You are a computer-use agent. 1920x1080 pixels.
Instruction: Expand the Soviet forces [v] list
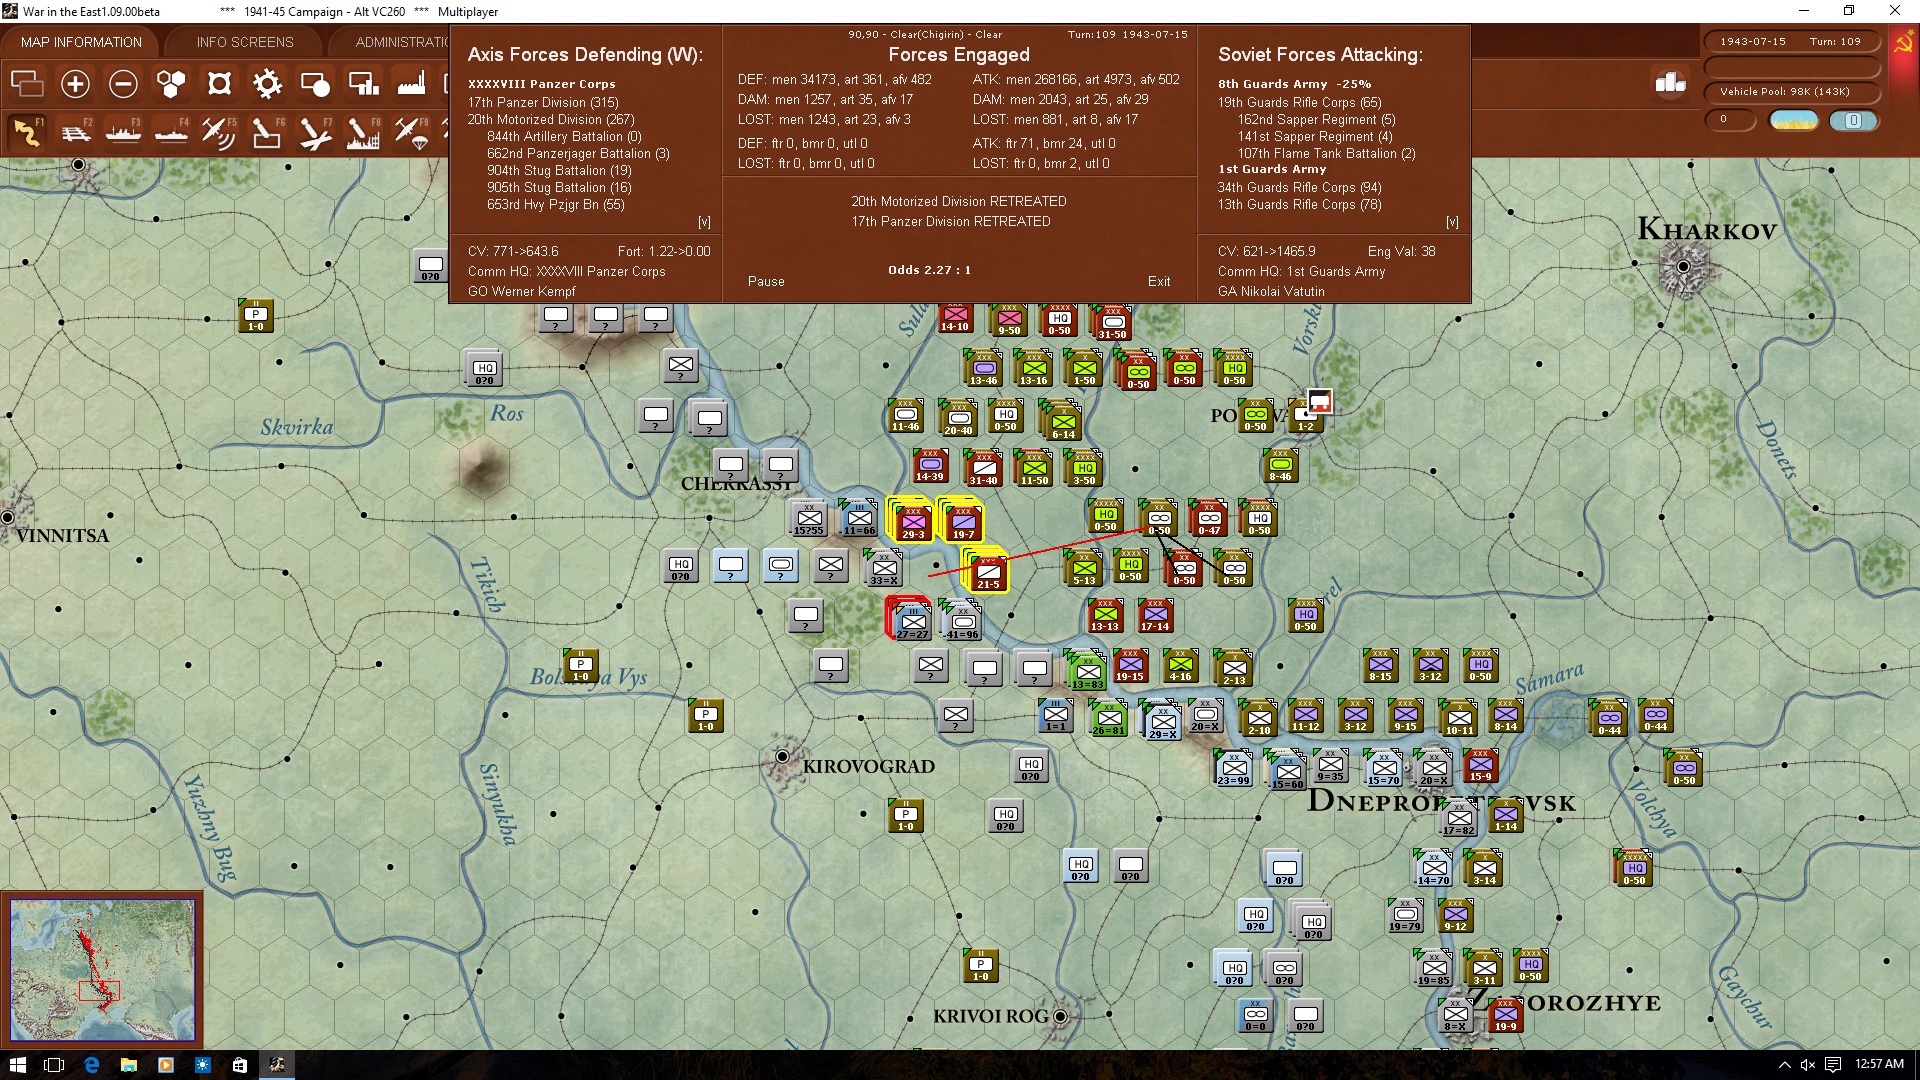tap(1452, 222)
